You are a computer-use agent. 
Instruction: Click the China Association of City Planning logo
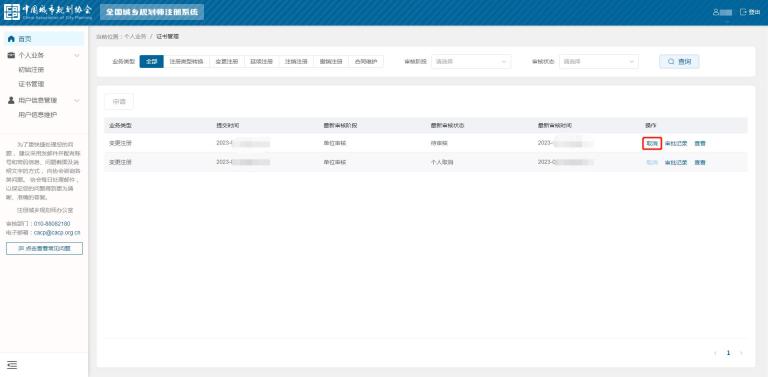[x=48, y=12]
